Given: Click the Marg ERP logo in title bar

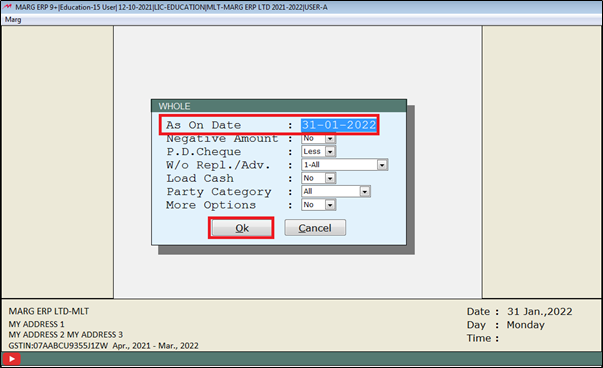Looking at the screenshot, I should pos(7,7).
